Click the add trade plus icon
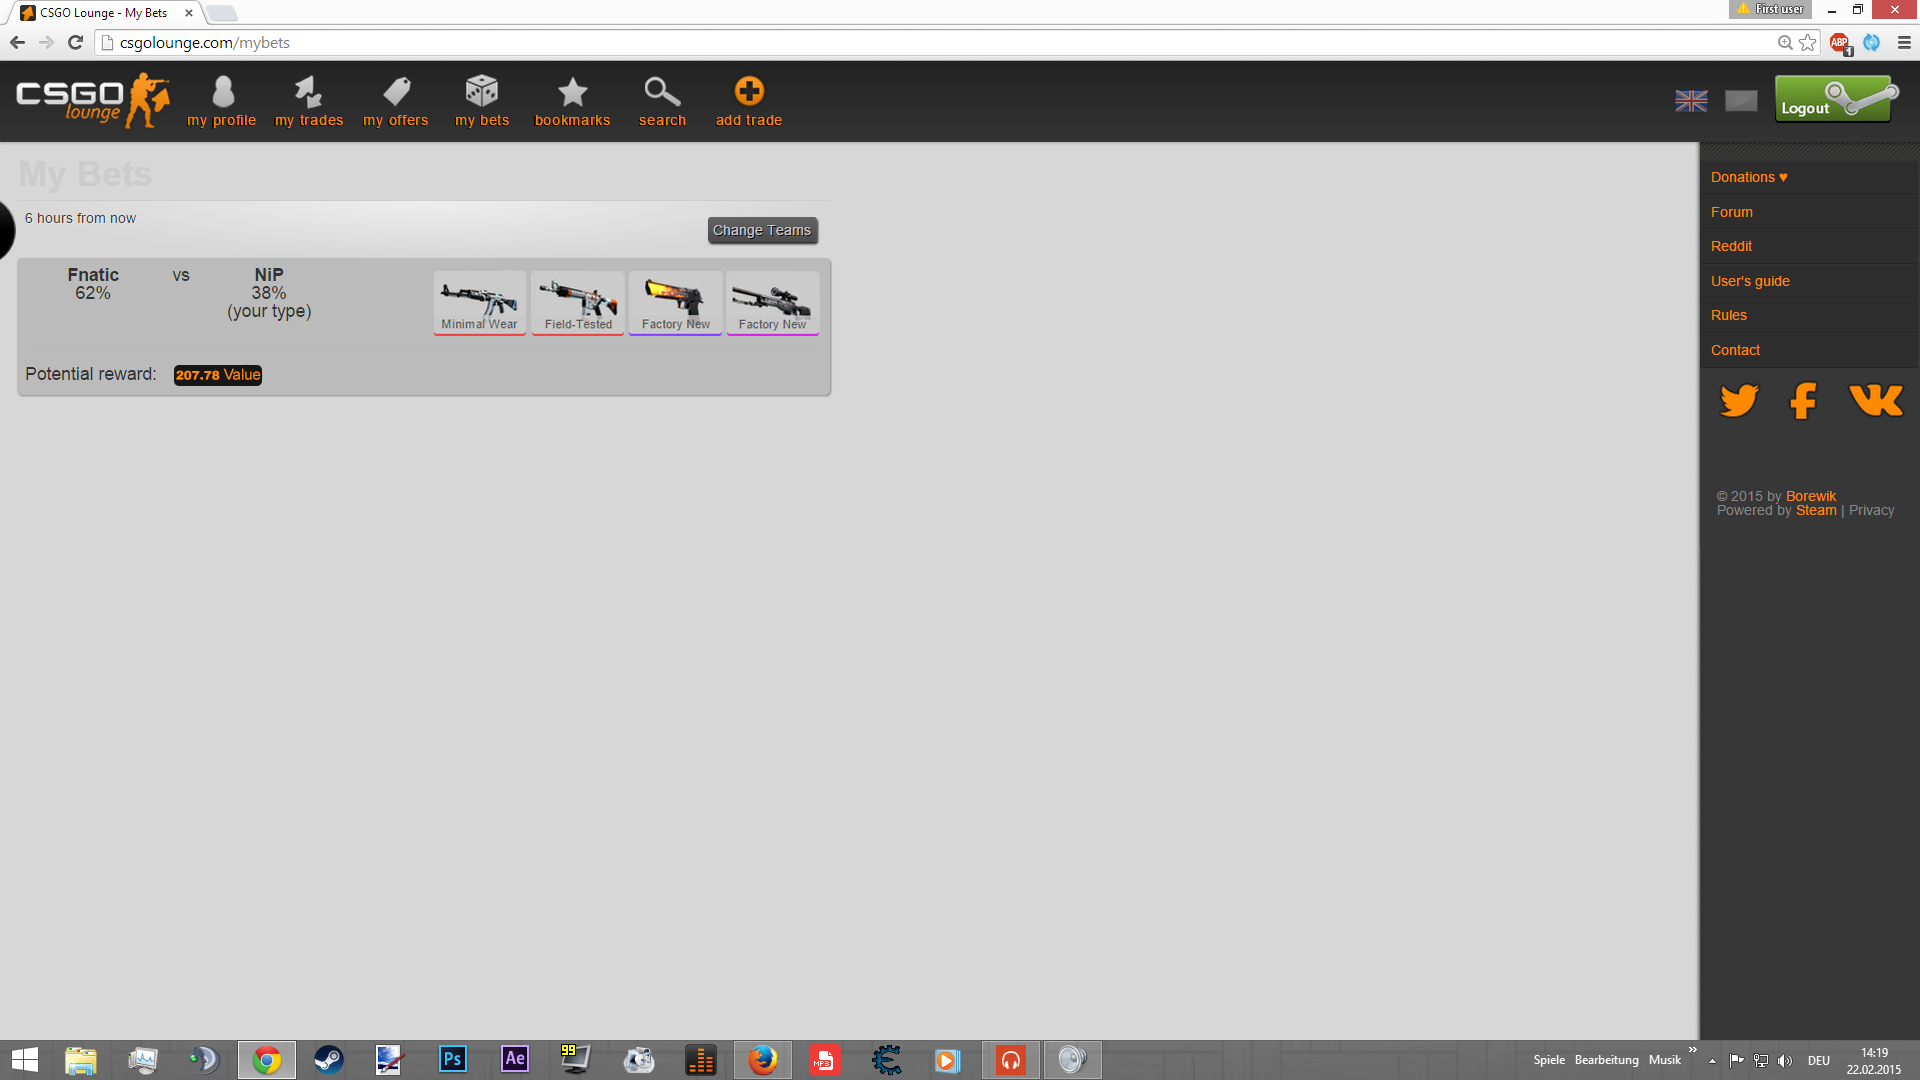 [748, 92]
